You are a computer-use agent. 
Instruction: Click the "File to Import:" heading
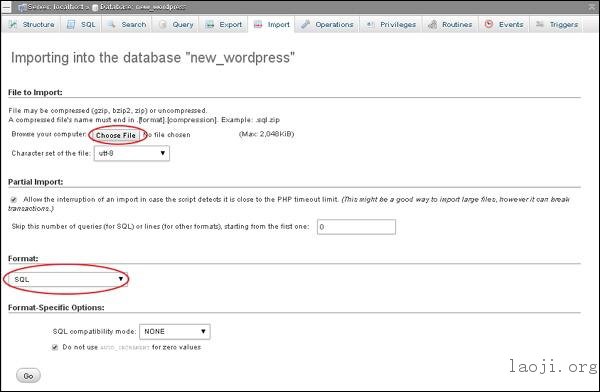tap(35, 92)
